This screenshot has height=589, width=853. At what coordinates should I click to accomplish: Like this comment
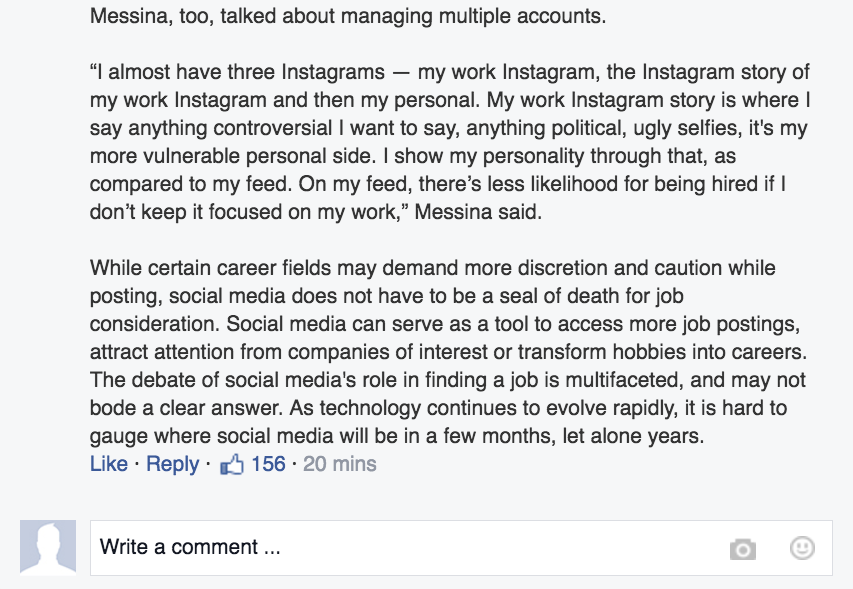(x=108, y=464)
